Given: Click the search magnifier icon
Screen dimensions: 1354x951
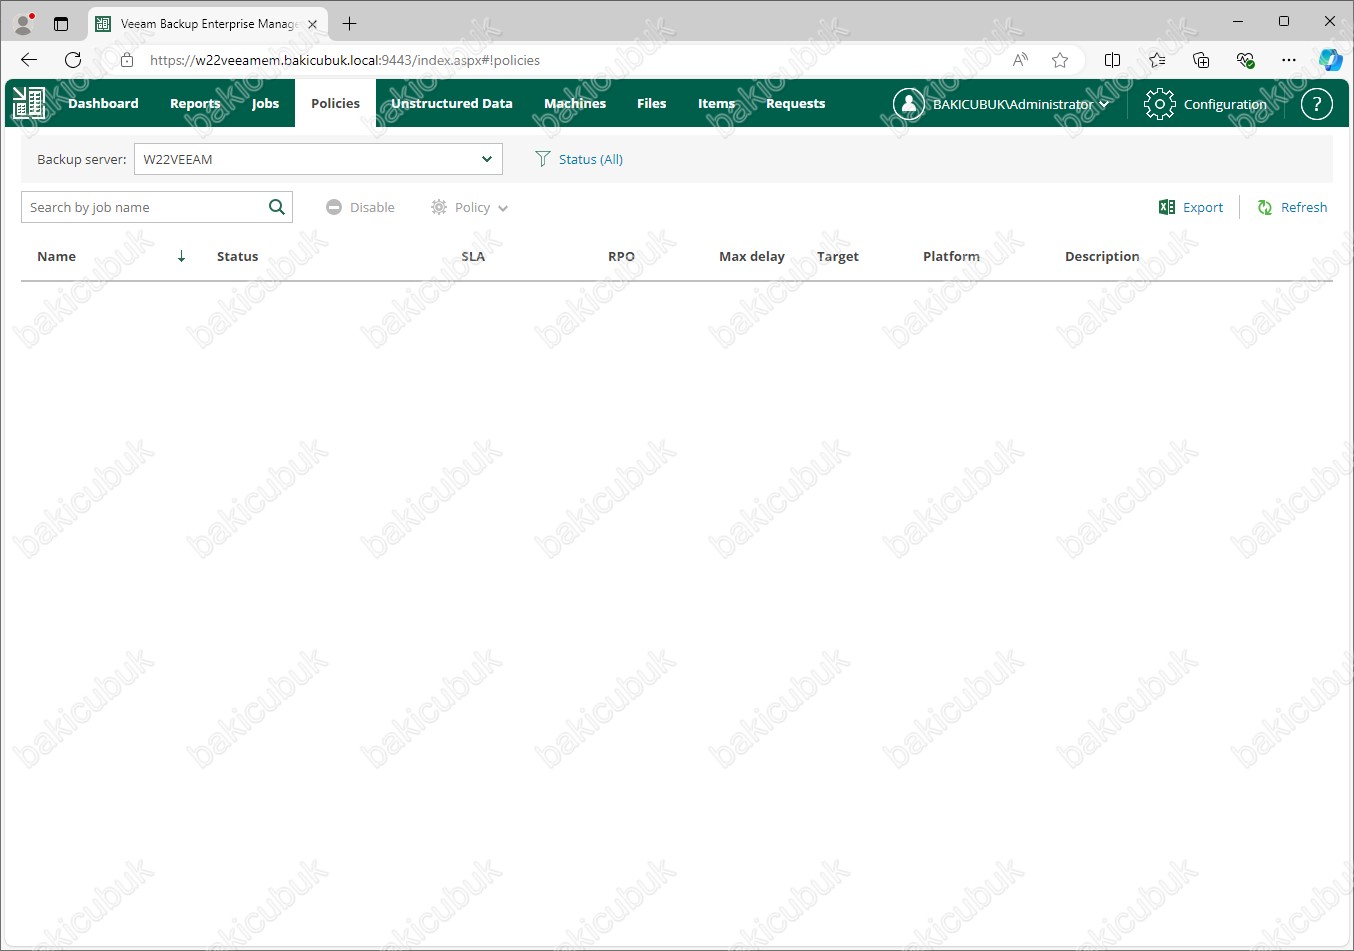Looking at the screenshot, I should pyautogui.click(x=277, y=207).
